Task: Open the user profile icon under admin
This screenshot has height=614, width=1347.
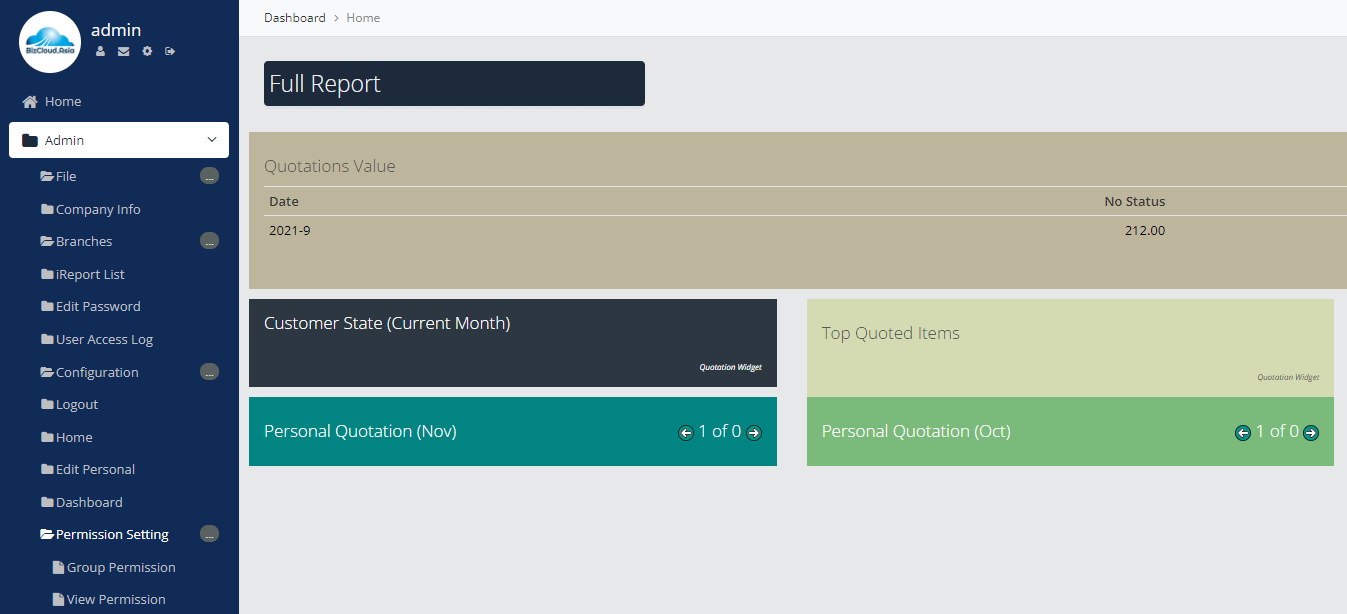Action: click(100, 51)
